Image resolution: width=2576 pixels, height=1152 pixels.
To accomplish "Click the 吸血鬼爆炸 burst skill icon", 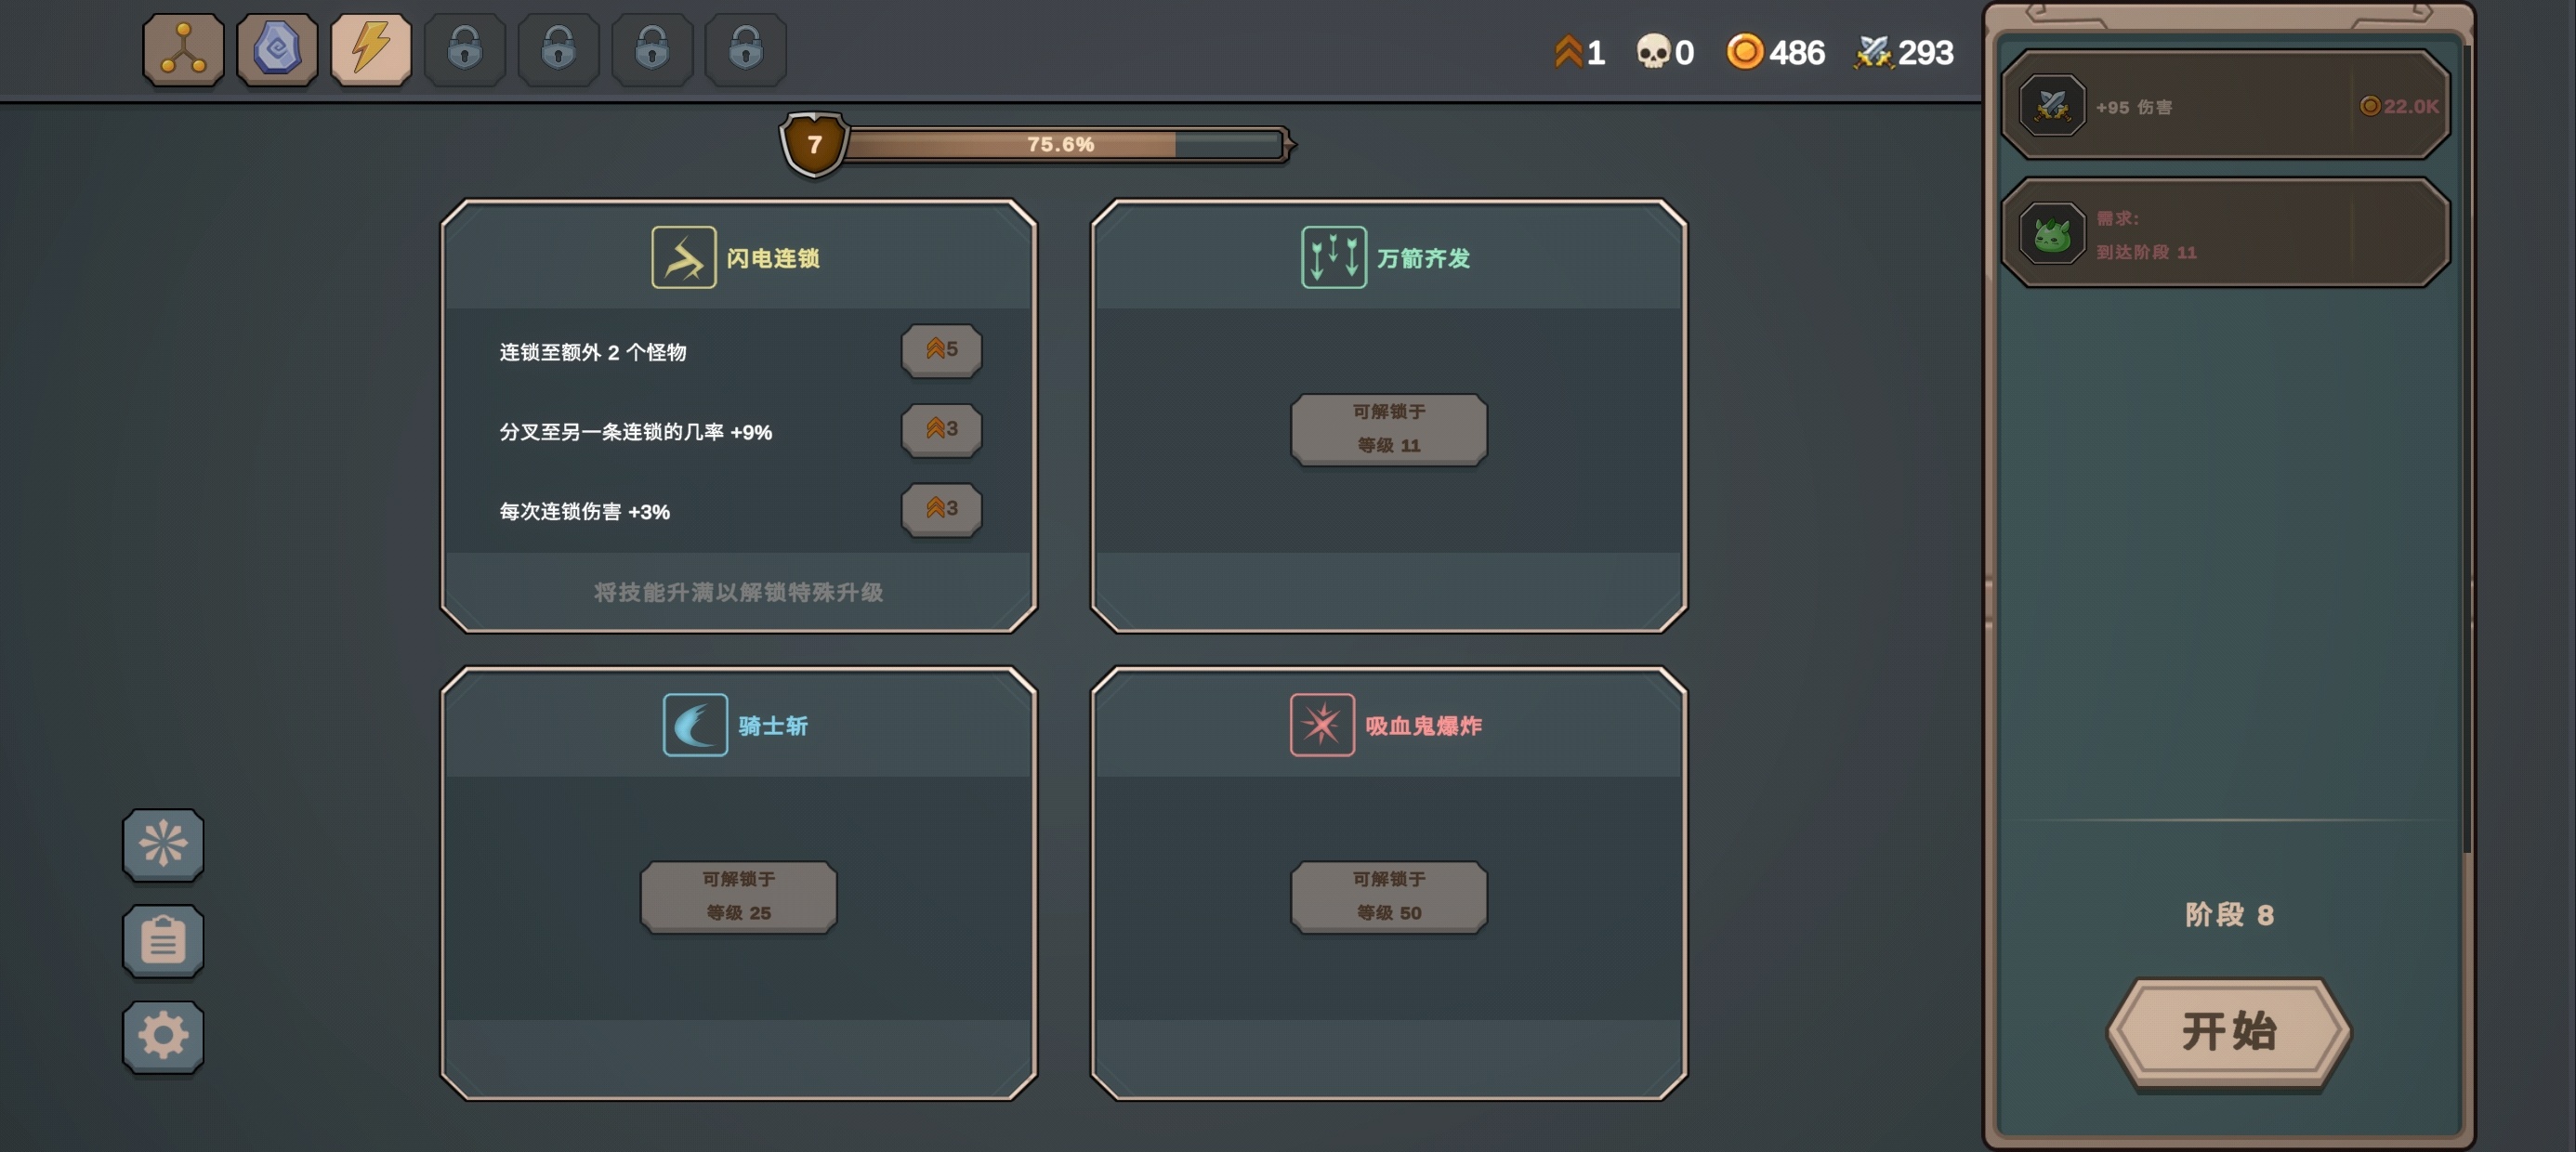I will click(1322, 725).
